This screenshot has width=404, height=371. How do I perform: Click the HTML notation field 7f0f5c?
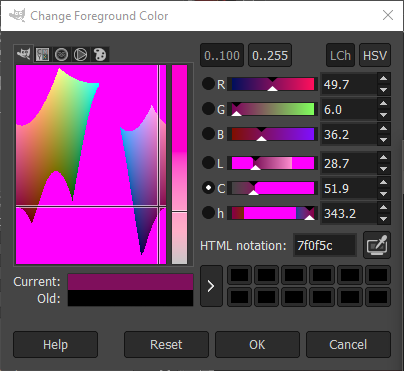coord(325,246)
